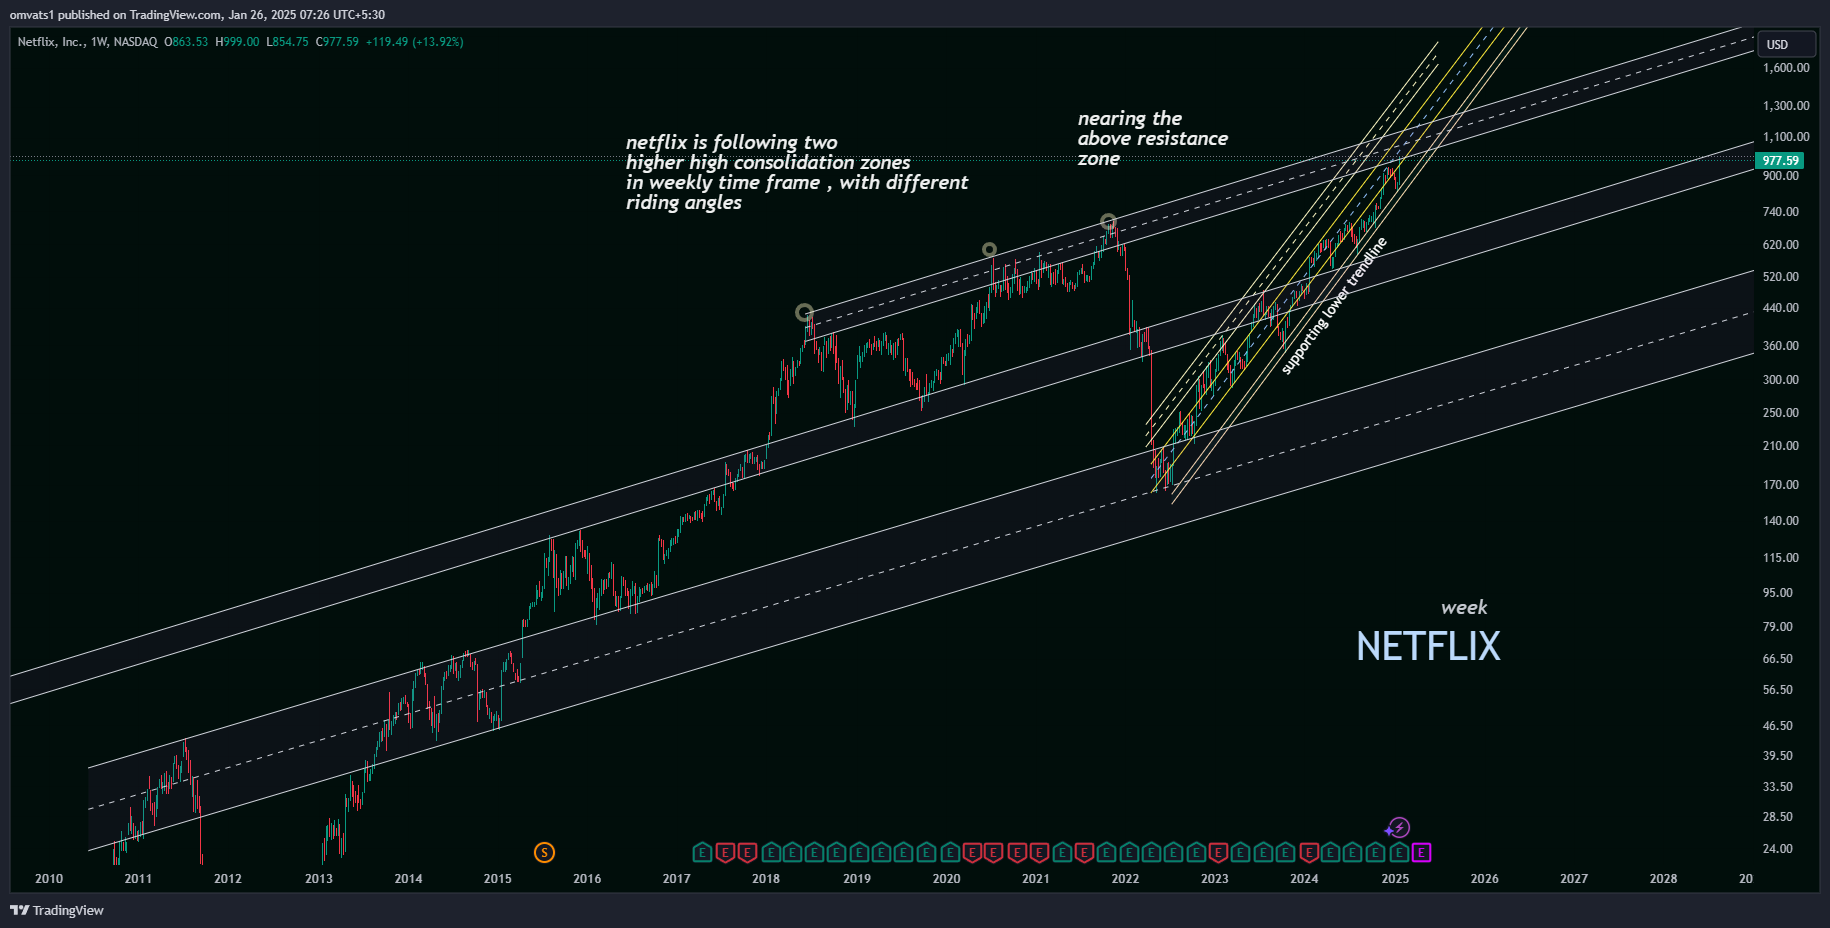This screenshot has width=1830, height=928.
Task: Click the 2010 year label on time axis
Action: [49, 879]
